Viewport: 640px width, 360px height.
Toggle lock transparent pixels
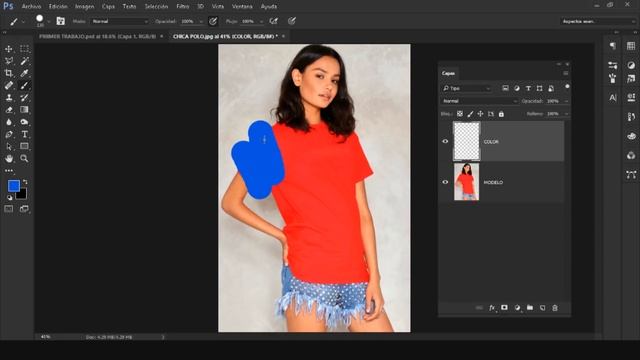pyautogui.click(x=460, y=114)
